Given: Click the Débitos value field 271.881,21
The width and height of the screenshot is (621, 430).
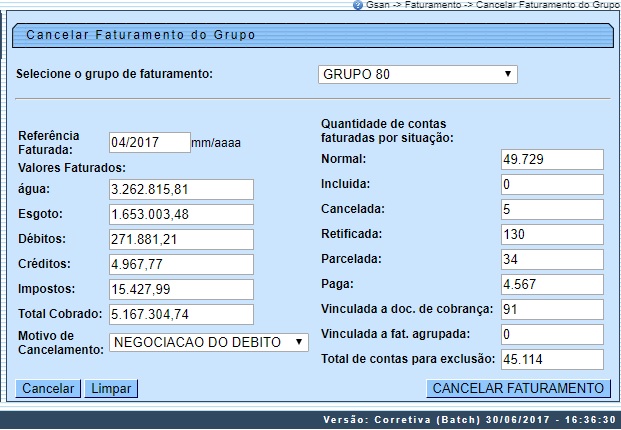Looking at the screenshot, I should point(181,239).
